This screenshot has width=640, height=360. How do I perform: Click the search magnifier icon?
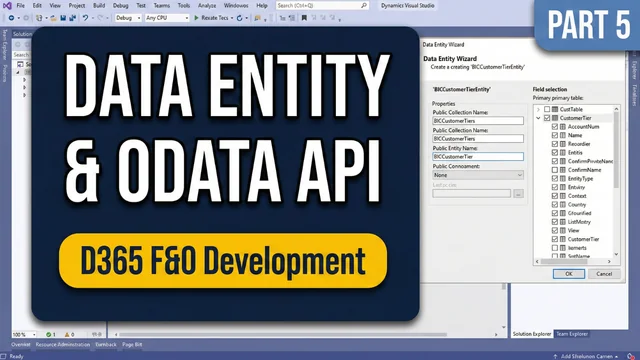point(364,6)
